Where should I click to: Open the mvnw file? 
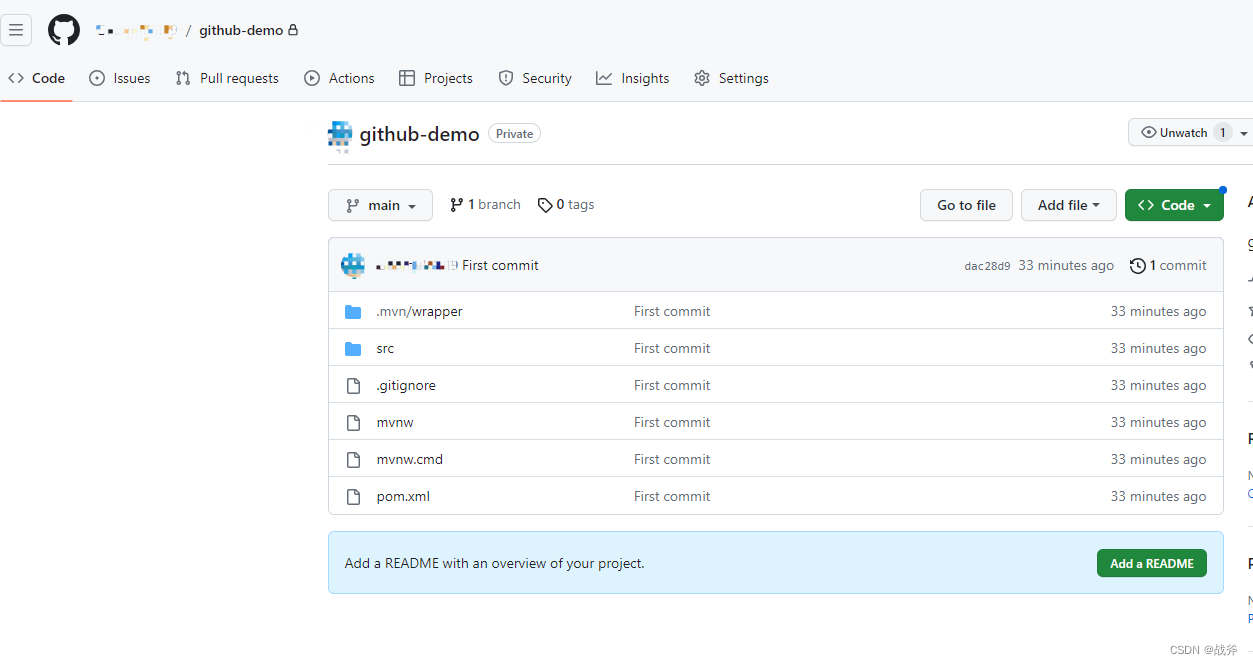(x=395, y=422)
